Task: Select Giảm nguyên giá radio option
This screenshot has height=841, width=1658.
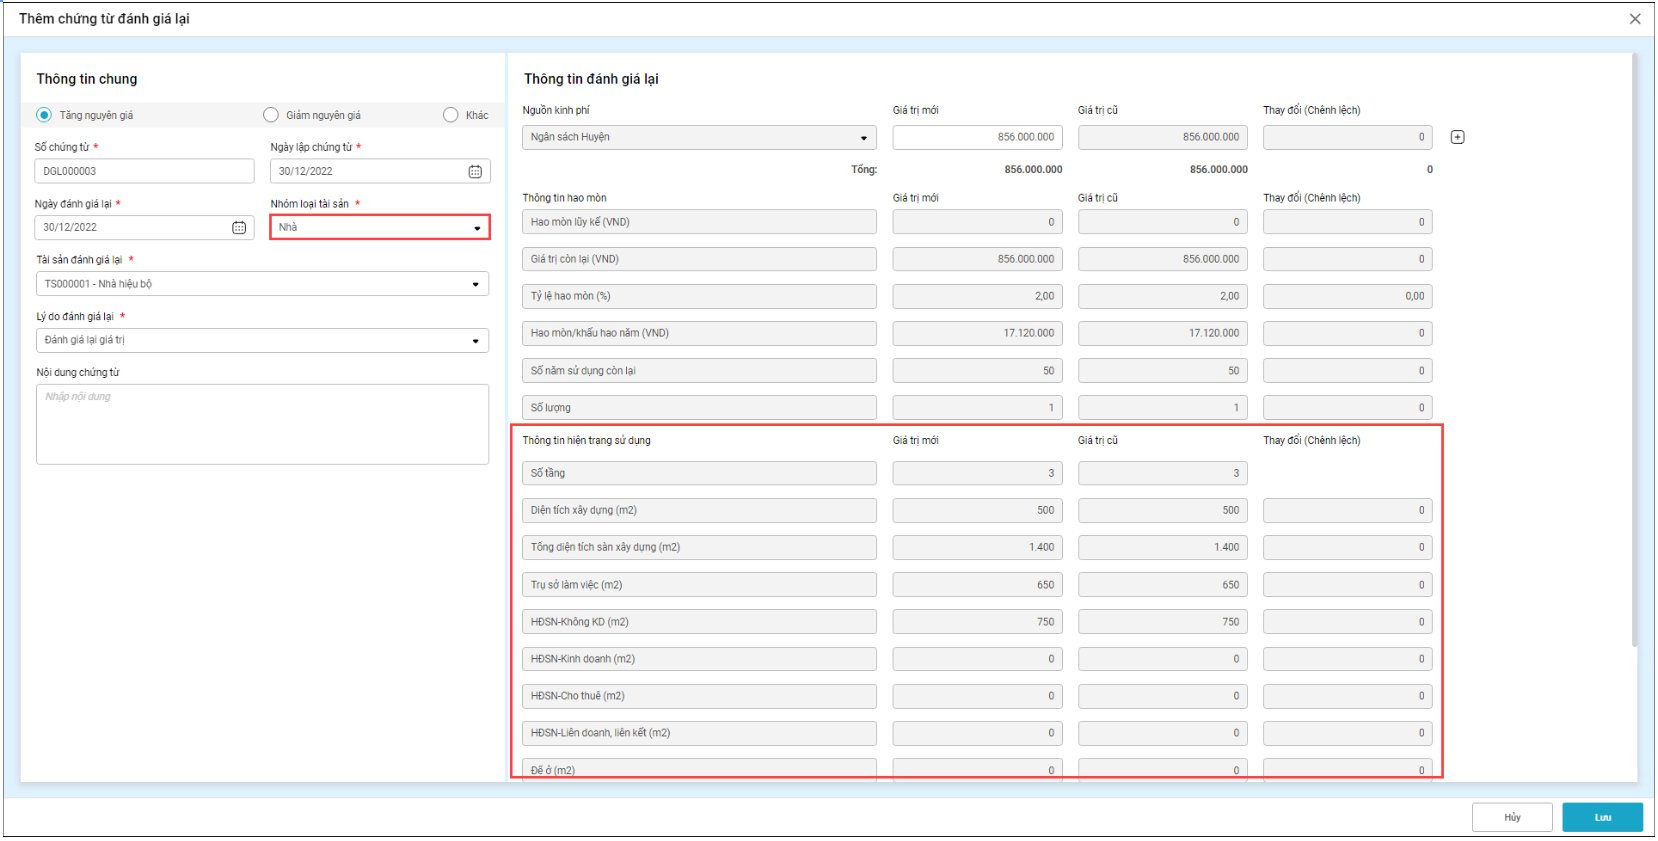Action: pyautogui.click(x=271, y=115)
